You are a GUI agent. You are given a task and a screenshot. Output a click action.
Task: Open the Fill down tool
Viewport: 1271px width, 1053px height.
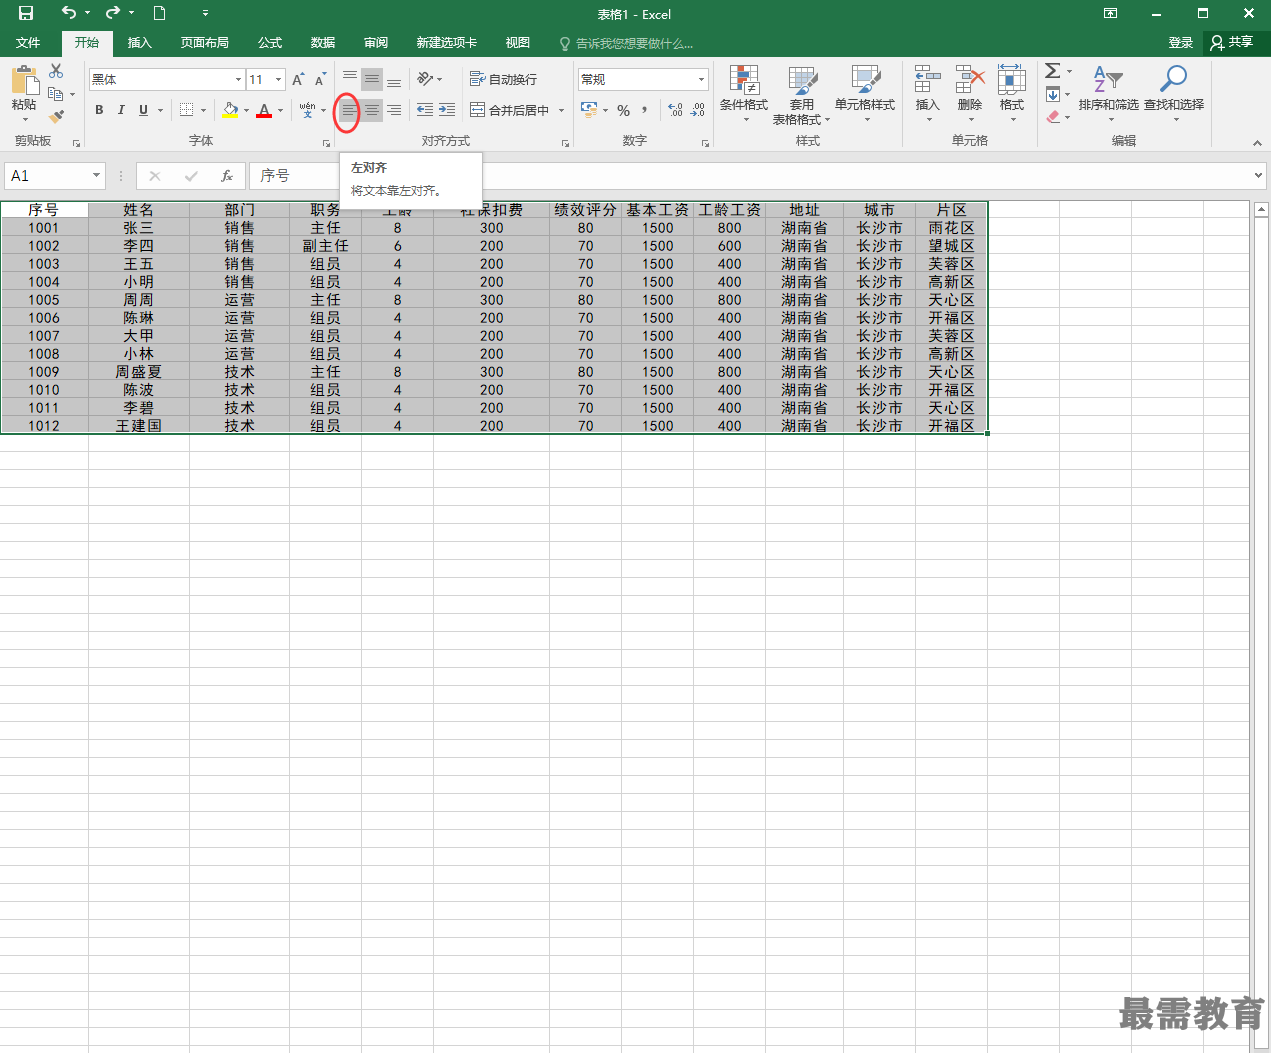pos(1053,94)
